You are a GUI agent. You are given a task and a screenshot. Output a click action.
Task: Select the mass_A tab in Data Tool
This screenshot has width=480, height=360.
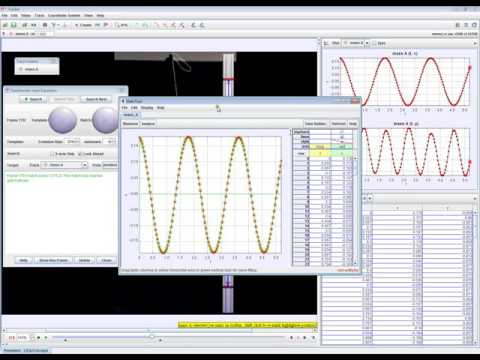[131, 115]
